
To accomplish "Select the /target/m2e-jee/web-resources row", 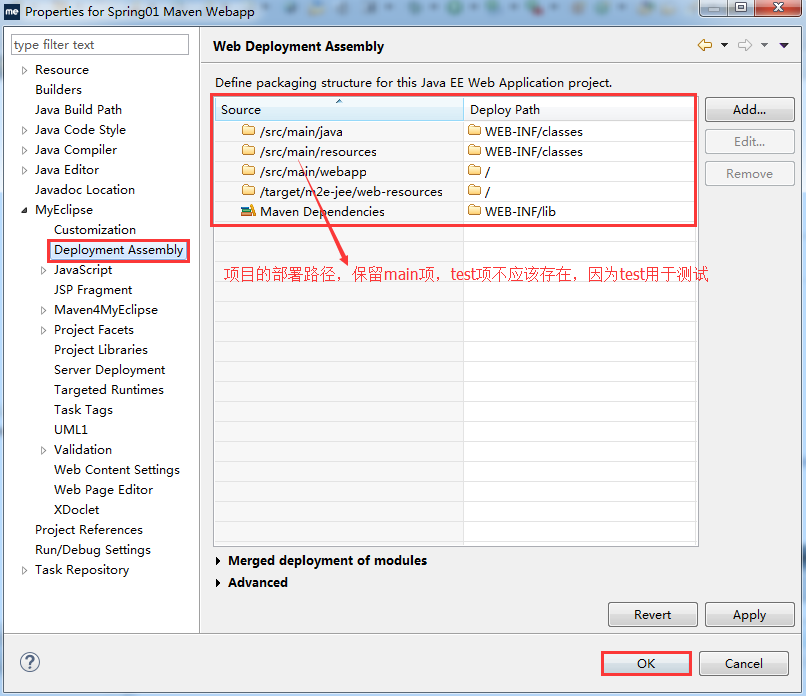I will point(454,191).
